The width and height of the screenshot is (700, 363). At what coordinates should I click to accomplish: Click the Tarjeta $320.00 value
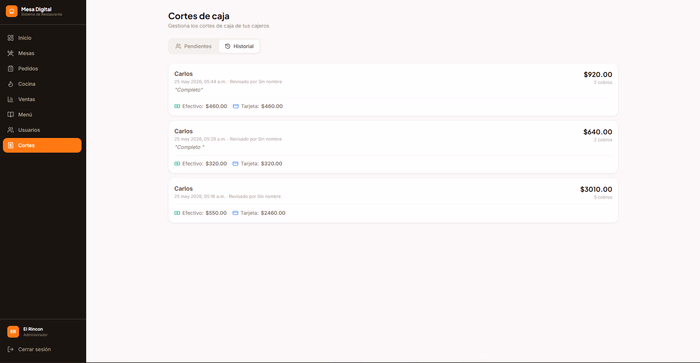point(271,163)
